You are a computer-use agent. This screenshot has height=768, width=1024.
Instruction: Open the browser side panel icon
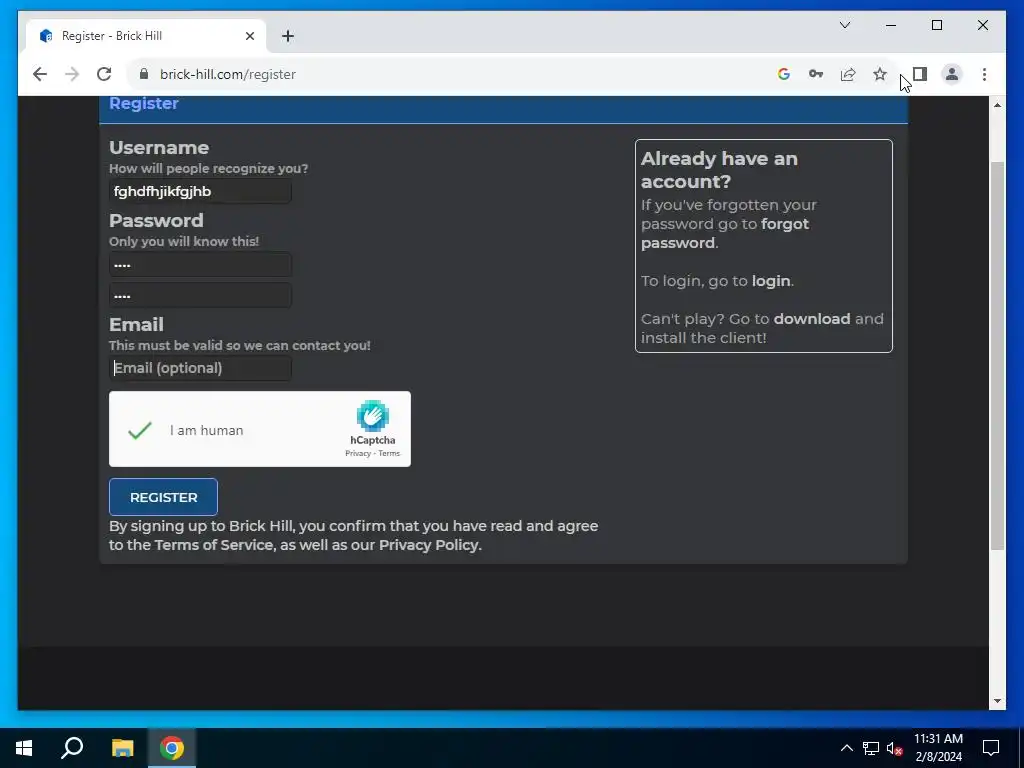tap(920, 74)
